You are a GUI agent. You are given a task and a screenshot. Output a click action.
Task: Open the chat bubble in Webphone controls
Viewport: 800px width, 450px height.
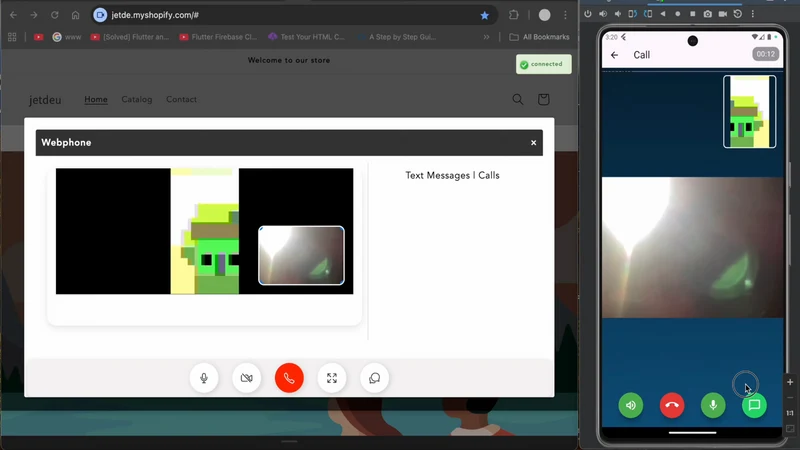(x=374, y=378)
